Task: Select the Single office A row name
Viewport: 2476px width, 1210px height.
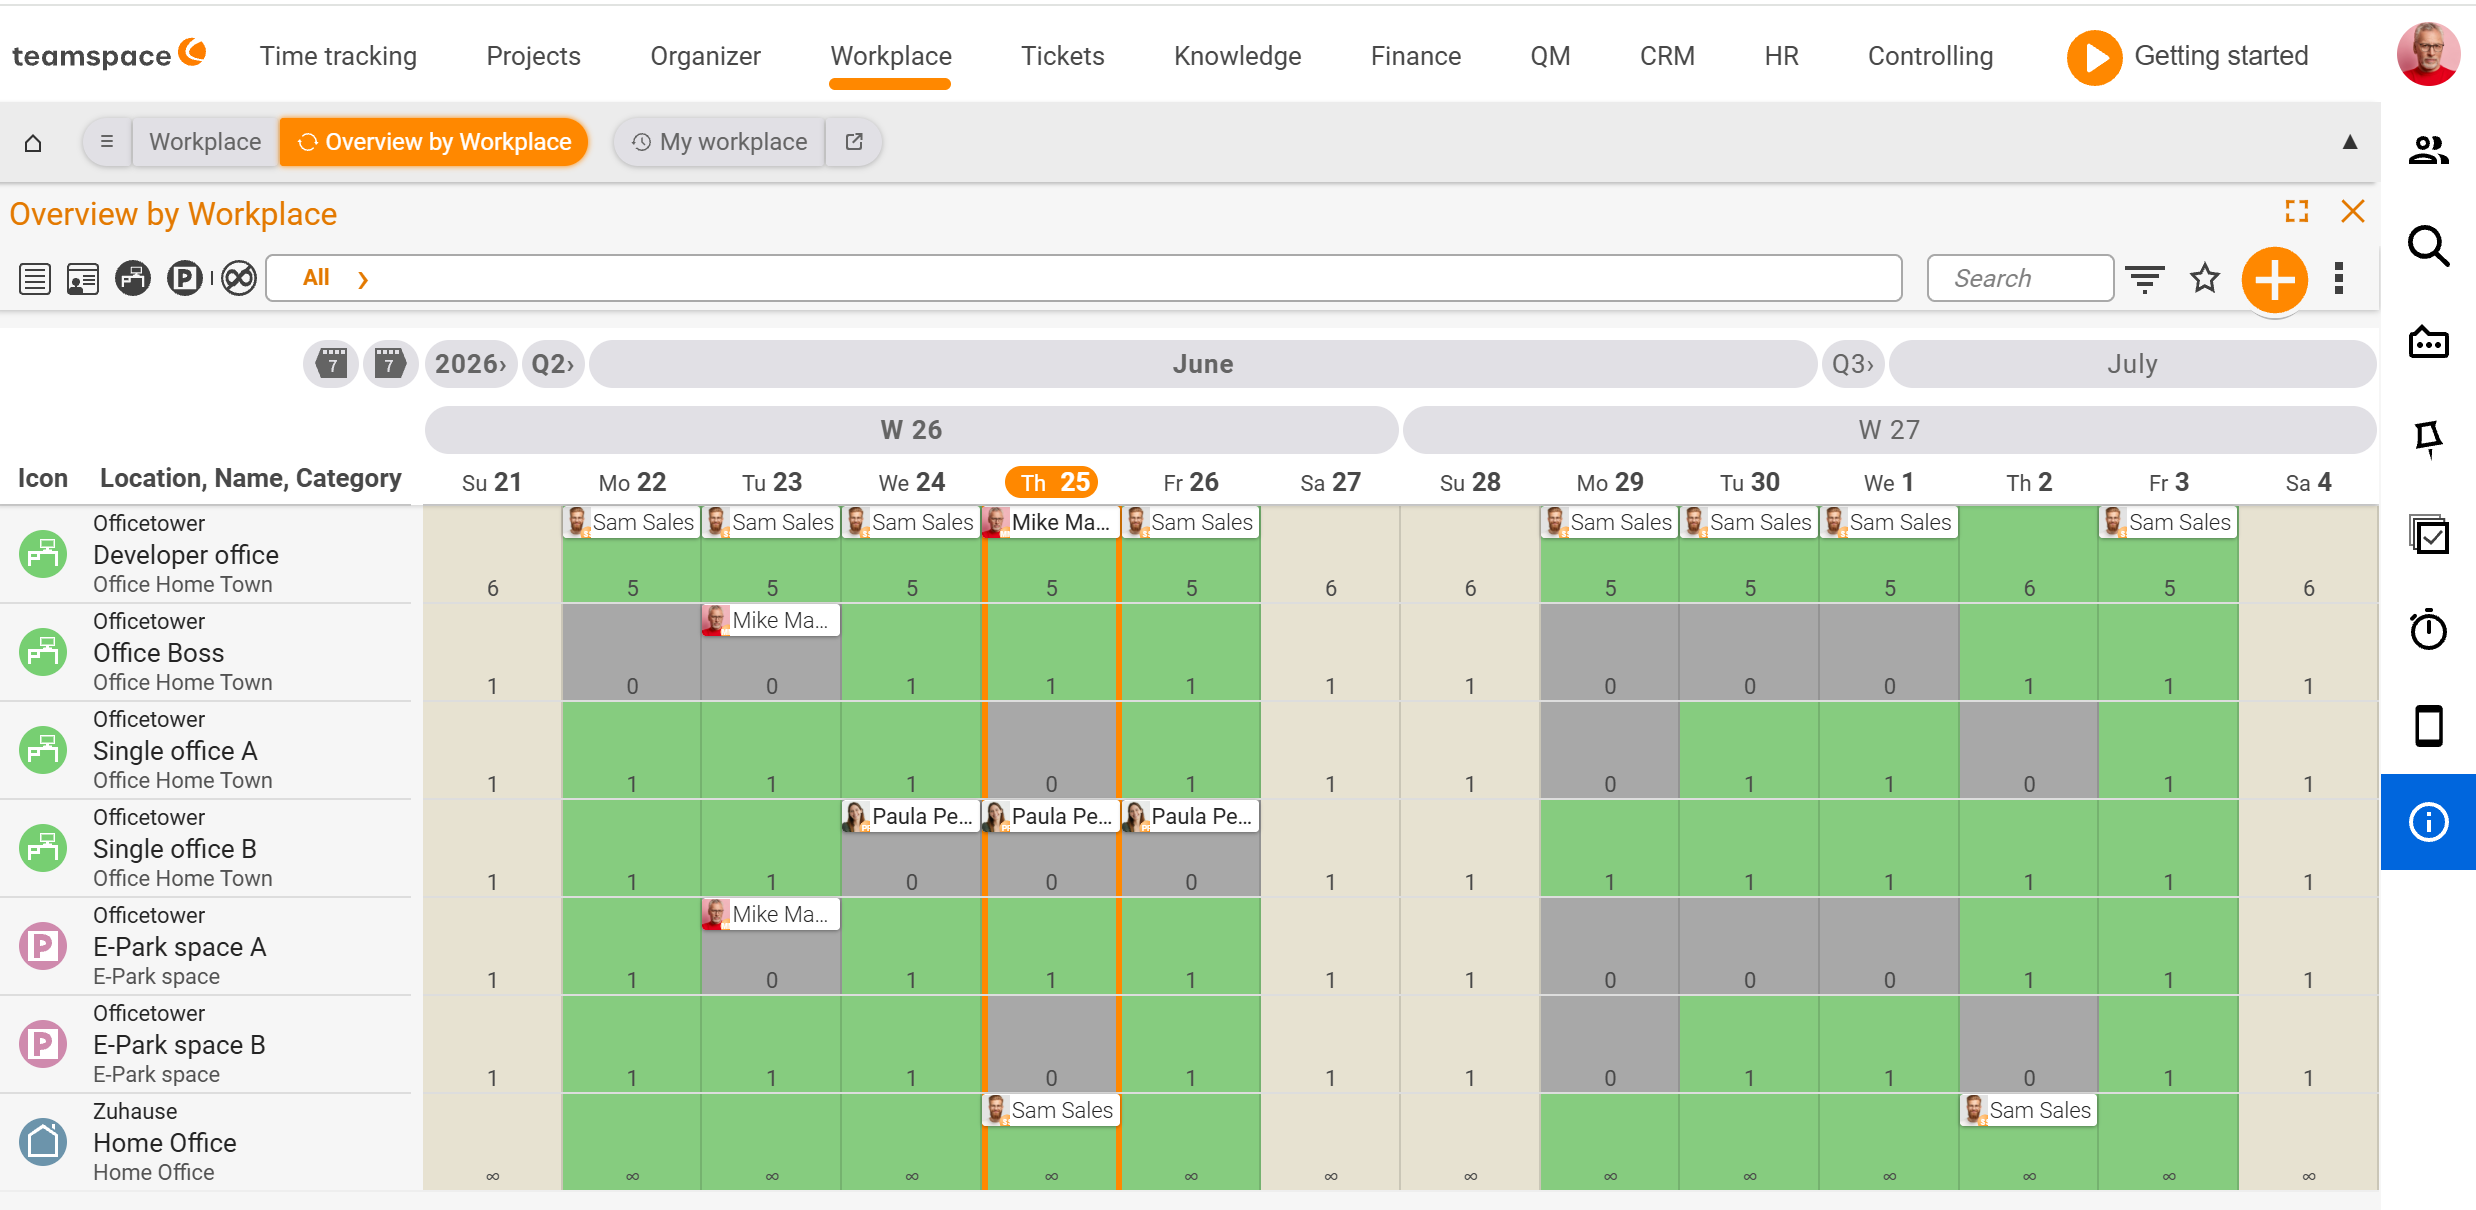Action: point(175,751)
